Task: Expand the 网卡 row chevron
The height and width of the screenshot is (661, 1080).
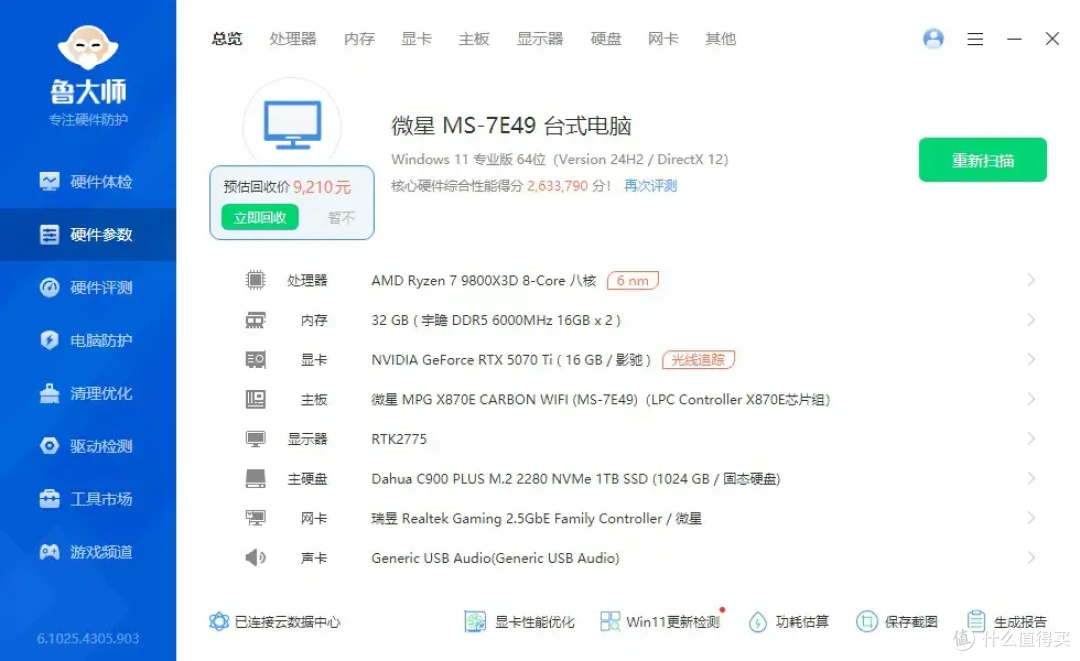Action: [1031, 518]
